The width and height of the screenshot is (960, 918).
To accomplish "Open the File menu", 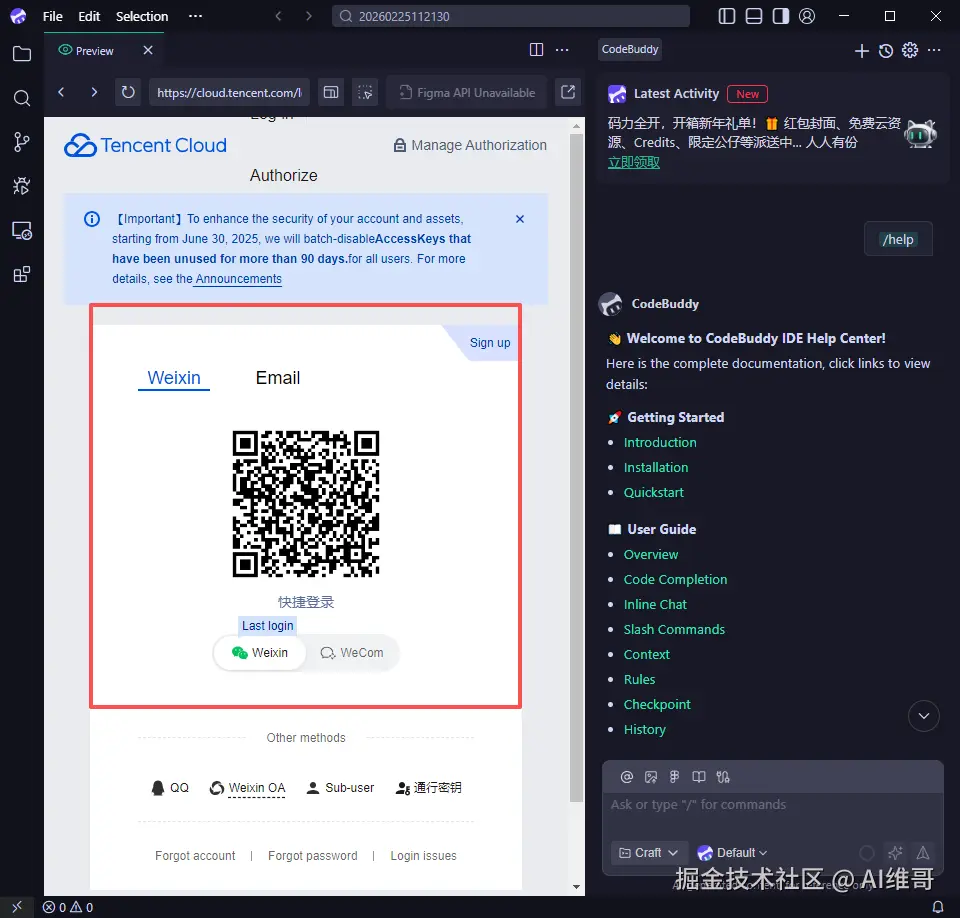I will 53,16.
